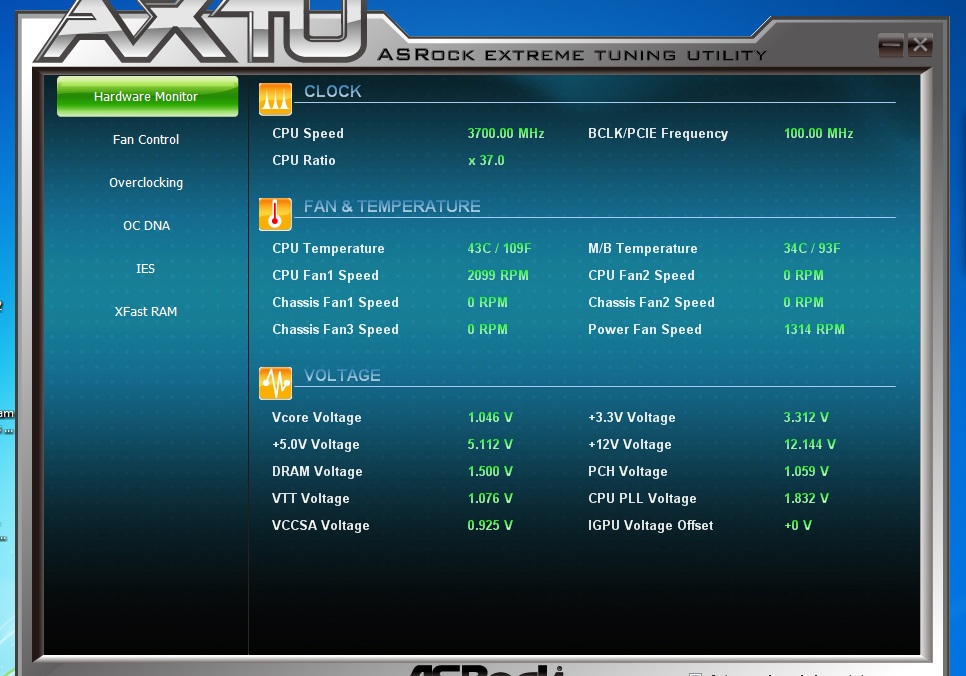Viewport: 966px width, 676px height.
Task: Click the CPU PLL Voltage value 1.832 V
Action: (x=806, y=499)
